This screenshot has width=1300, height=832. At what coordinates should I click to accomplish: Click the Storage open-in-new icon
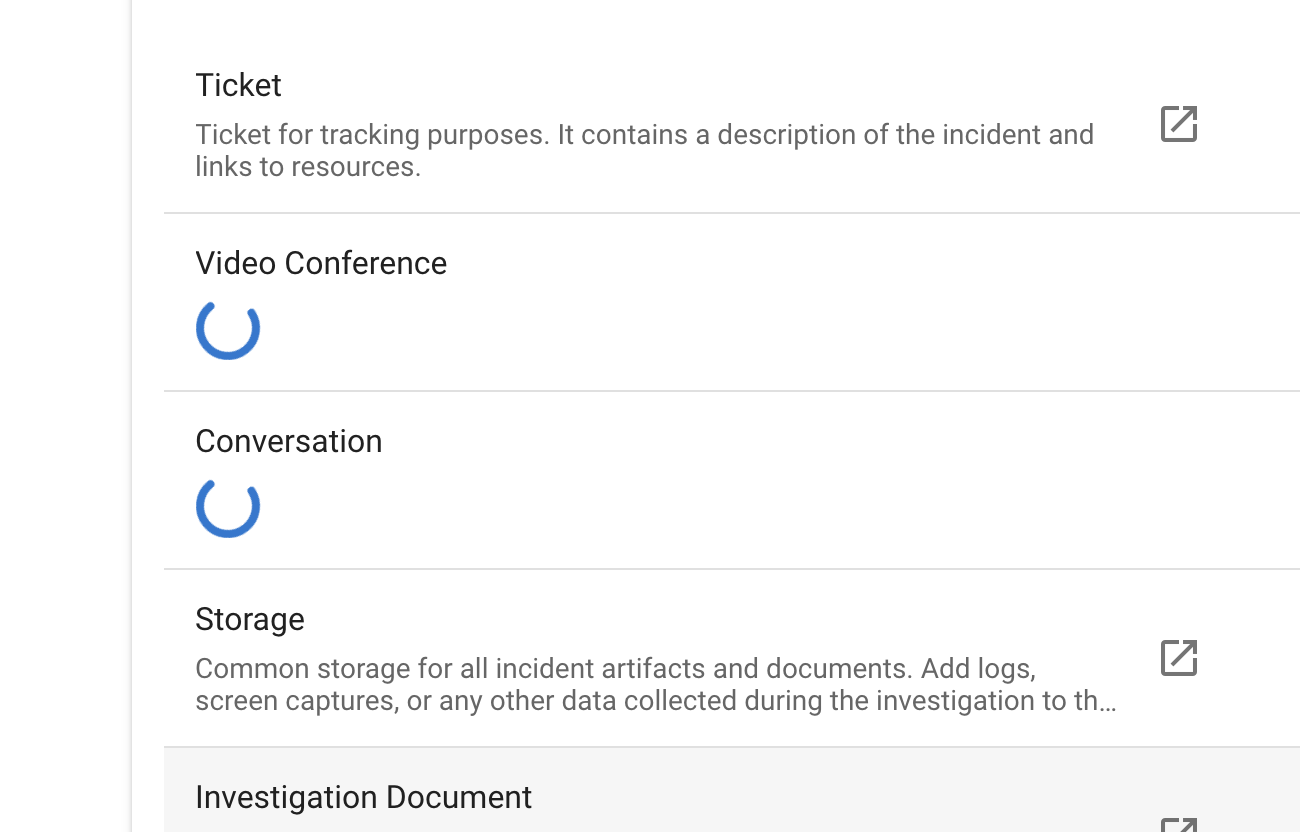pos(1177,657)
